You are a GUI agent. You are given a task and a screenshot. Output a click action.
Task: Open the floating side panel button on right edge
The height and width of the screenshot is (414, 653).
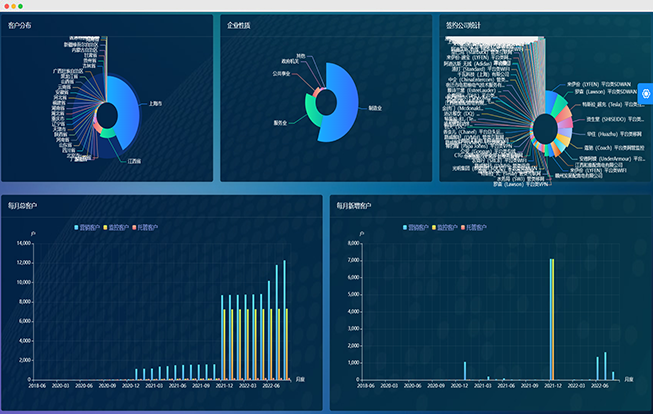tap(645, 94)
